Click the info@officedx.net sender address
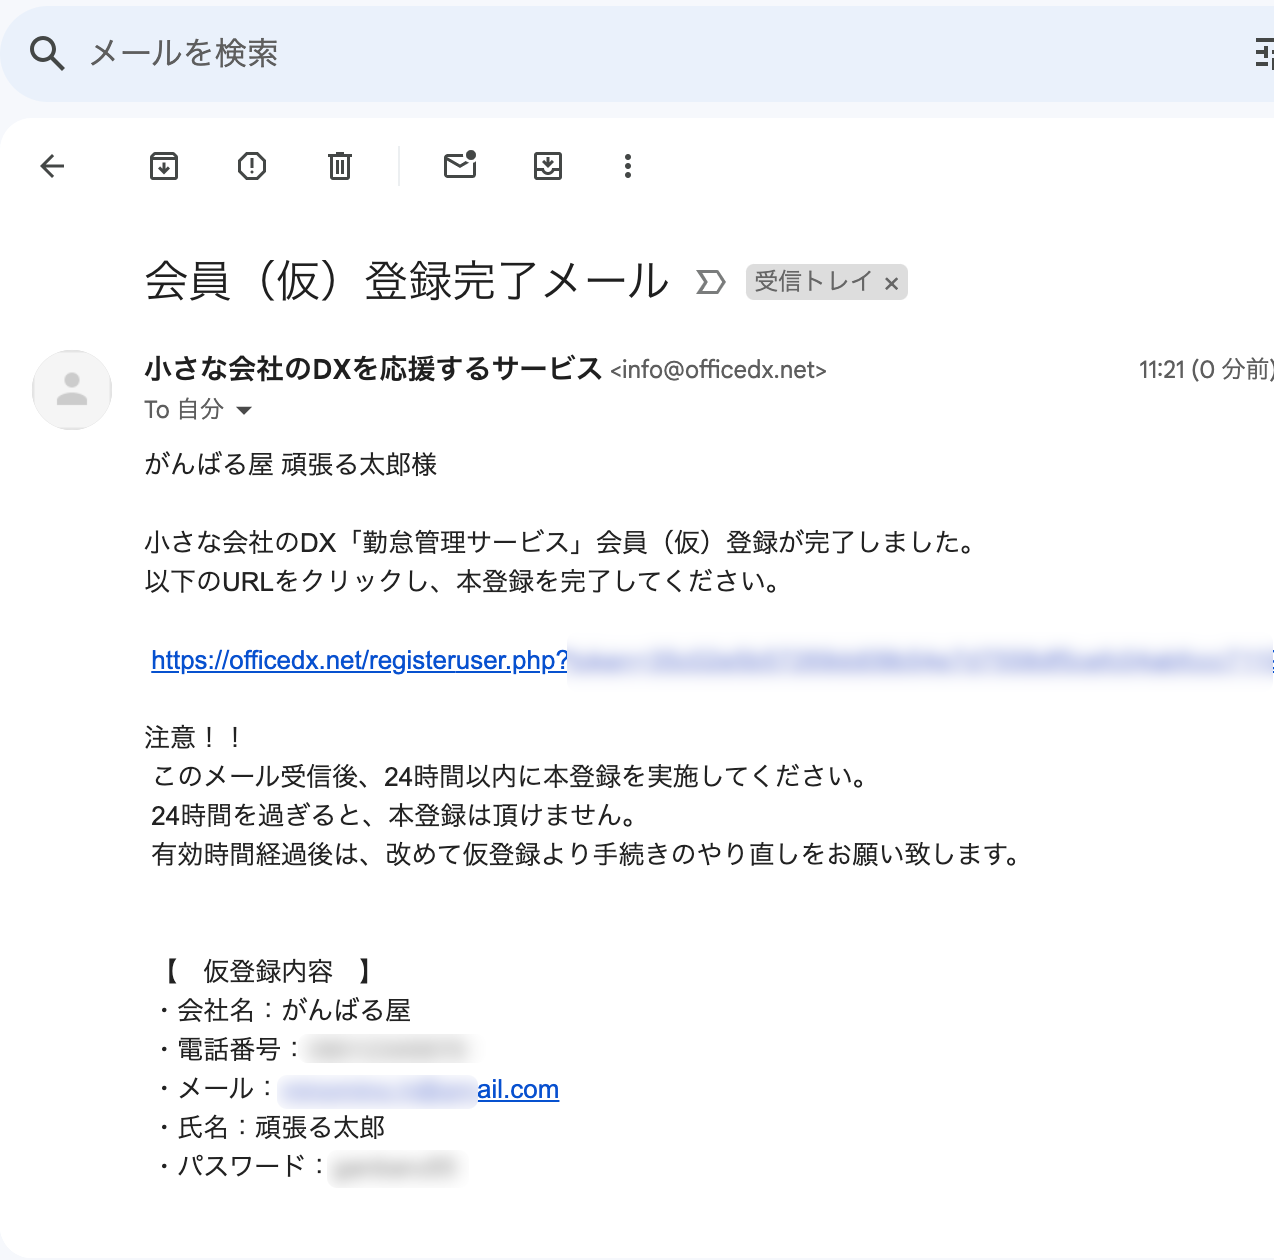Screen dimensions: 1274x1260 [718, 370]
